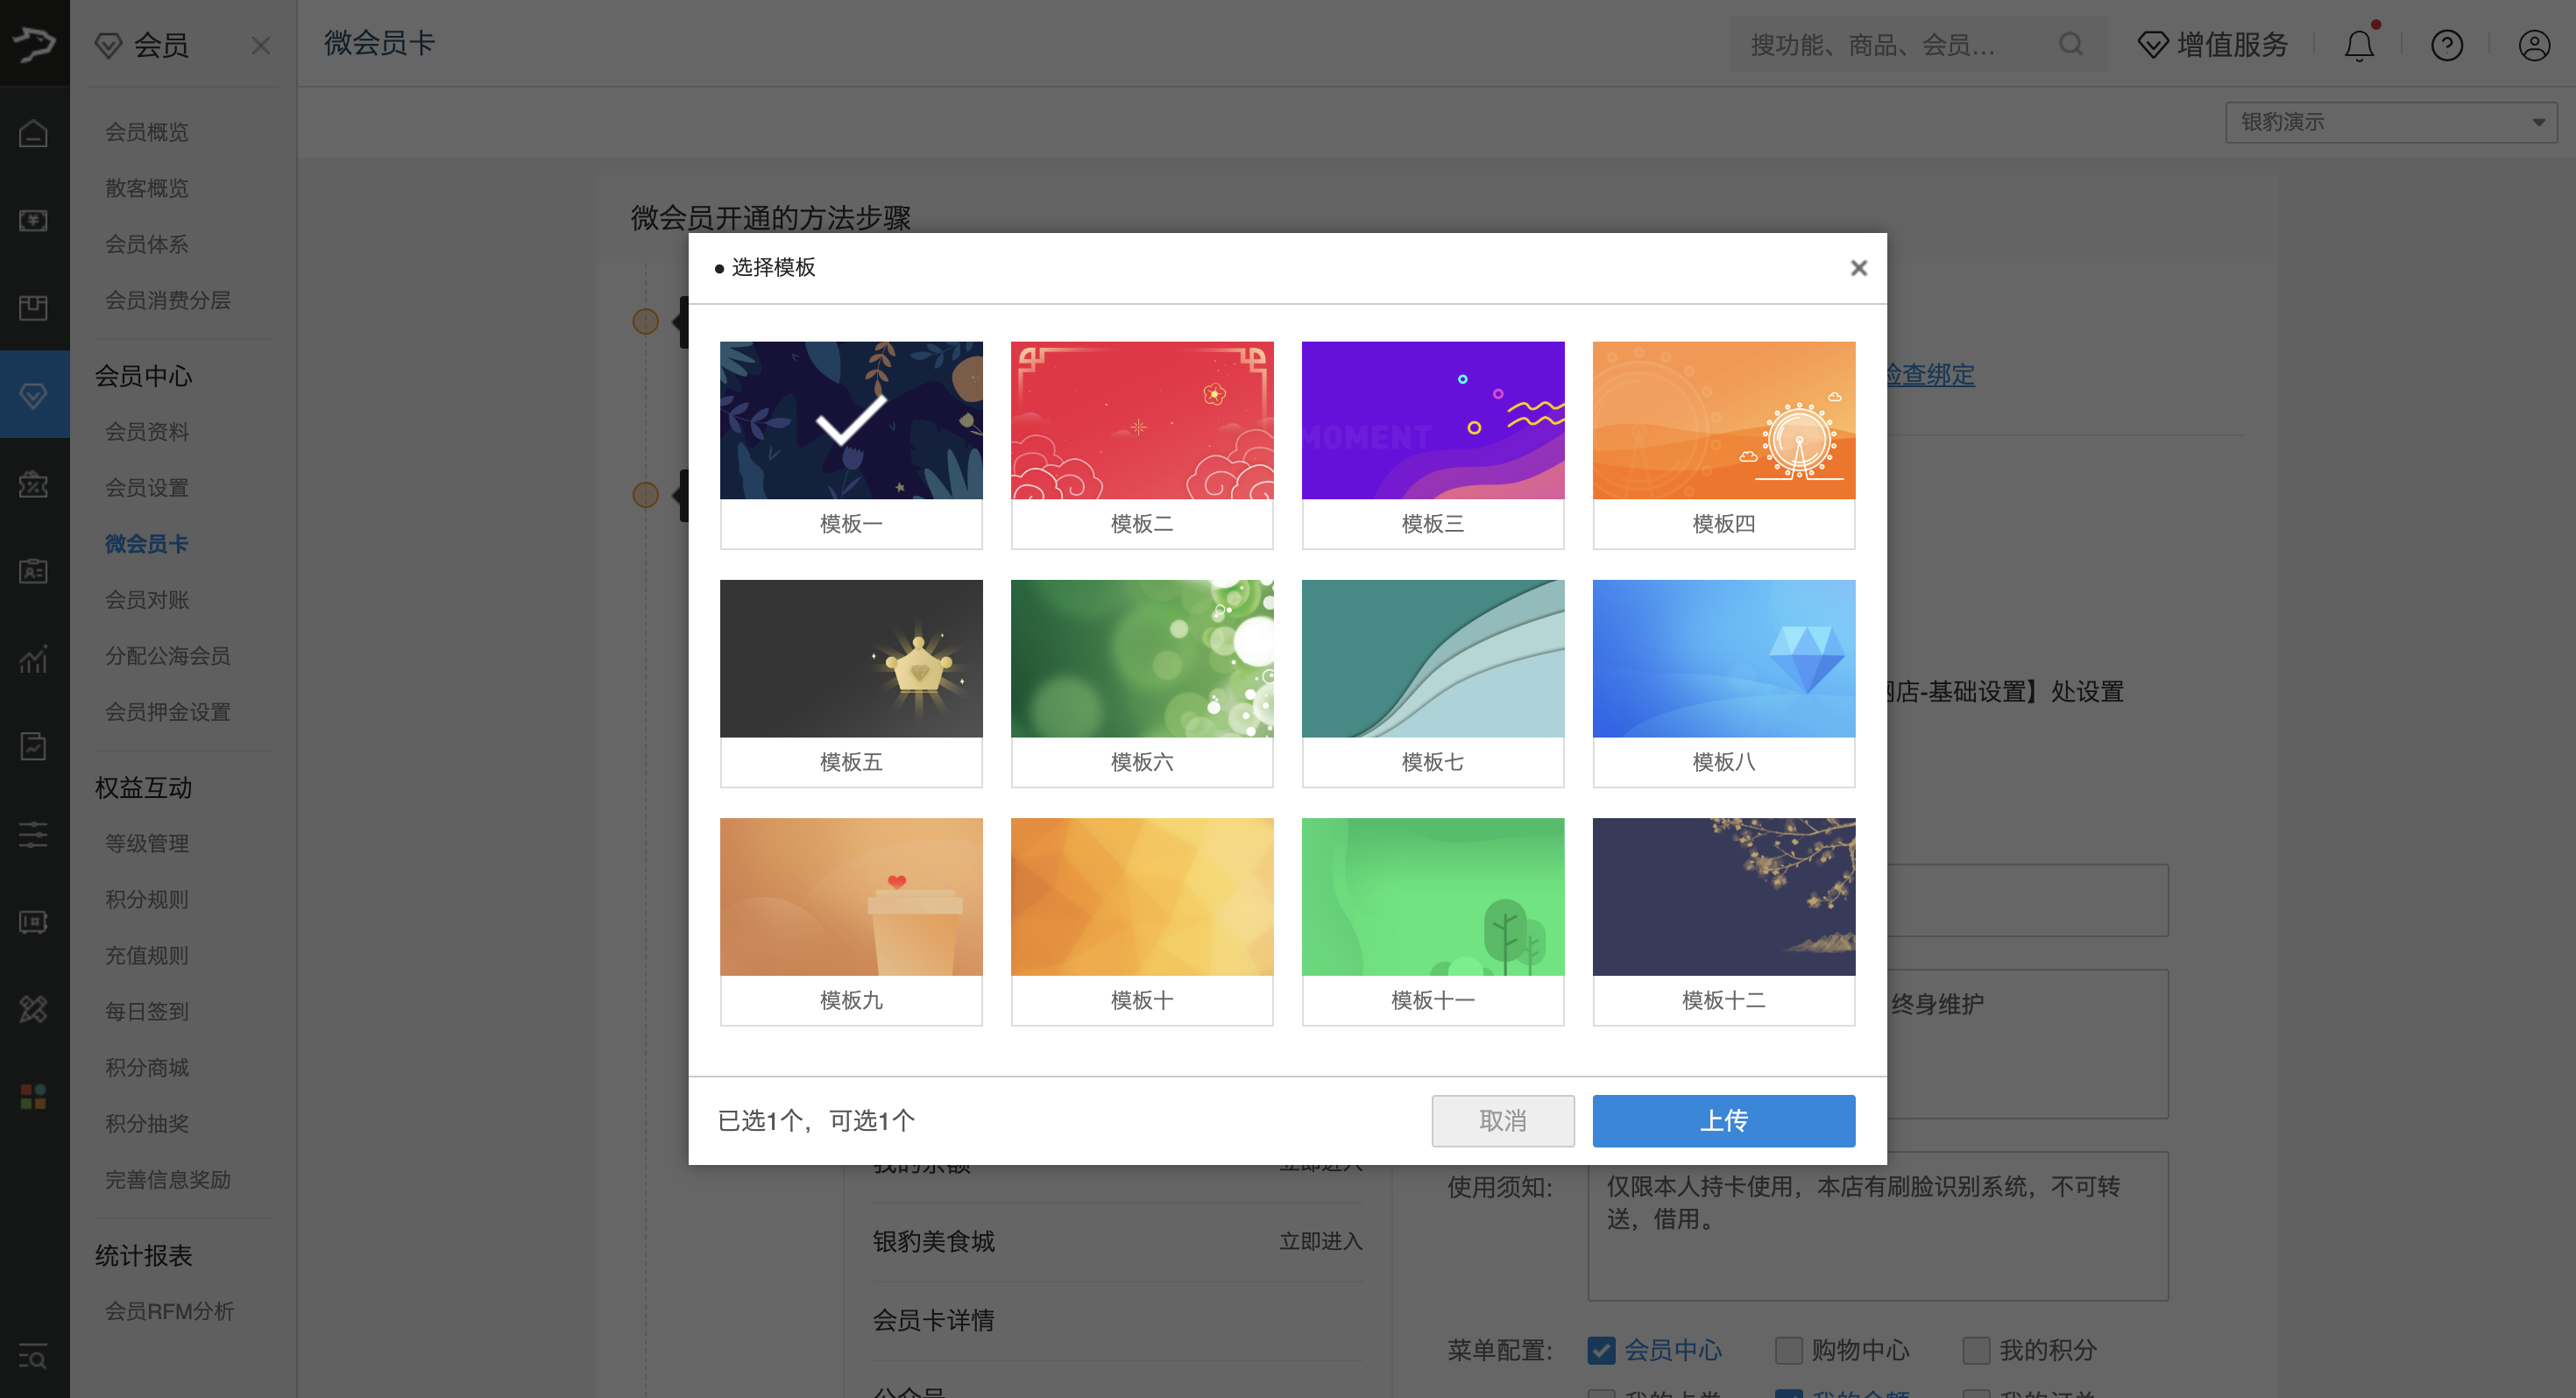The image size is (2576, 1398).
Task: Open the sliders settings icon in left rail
Action: [34, 834]
